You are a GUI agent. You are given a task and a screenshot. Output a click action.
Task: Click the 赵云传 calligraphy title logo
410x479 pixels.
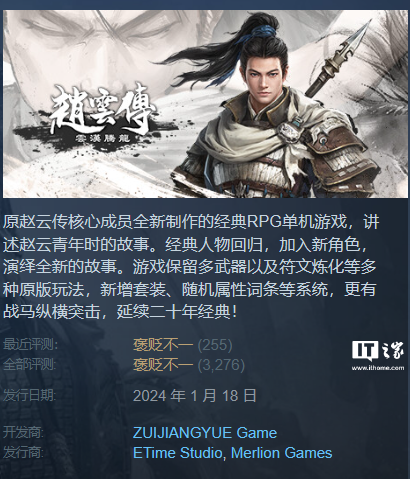[102, 109]
